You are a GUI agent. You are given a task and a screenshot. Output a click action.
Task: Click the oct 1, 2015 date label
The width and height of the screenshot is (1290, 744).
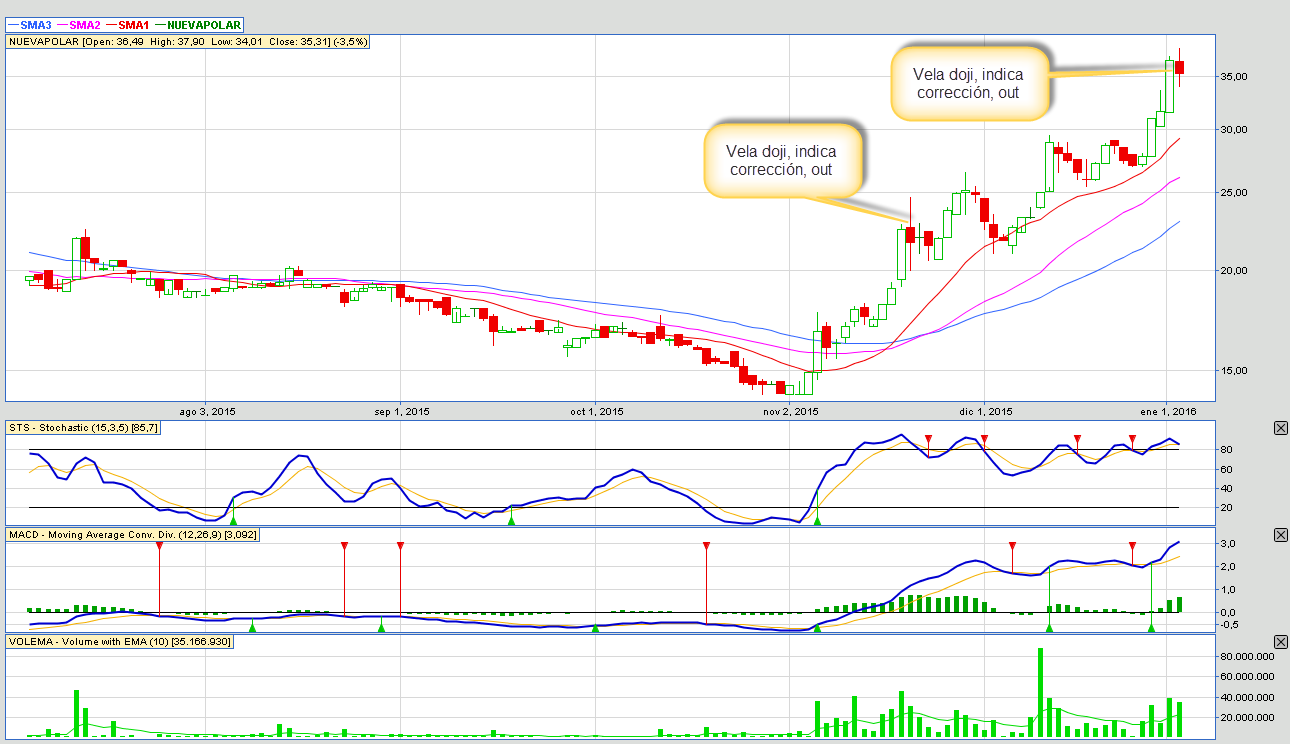click(596, 411)
